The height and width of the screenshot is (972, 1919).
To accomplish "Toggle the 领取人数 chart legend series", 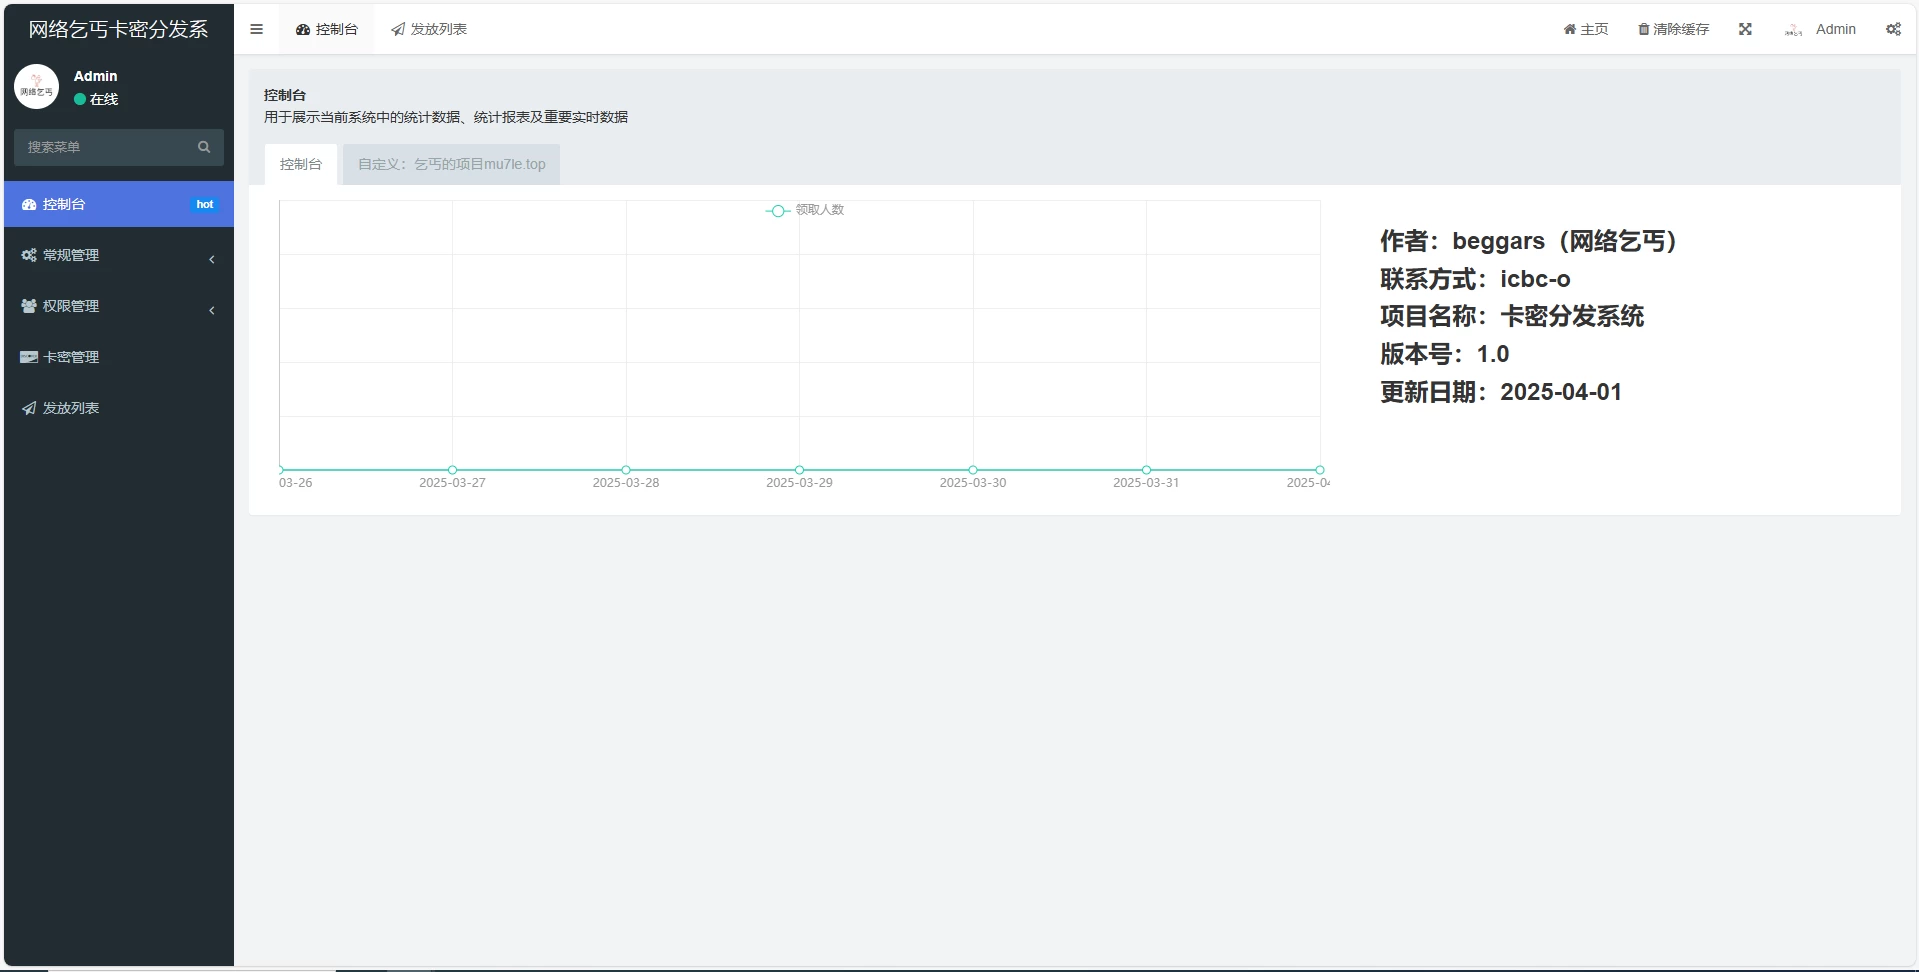I will [x=805, y=210].
